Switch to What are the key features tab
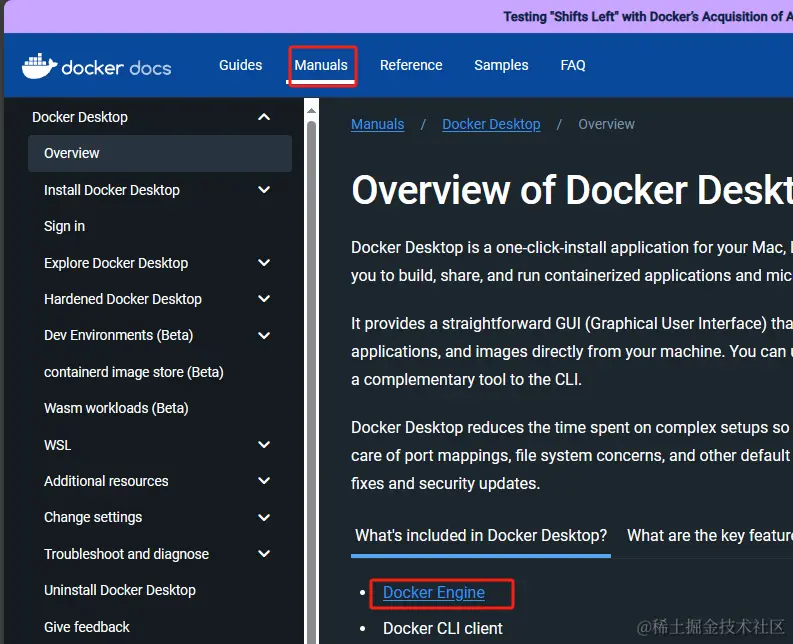This screenshot has height=644, width=793. click(710, 535)
